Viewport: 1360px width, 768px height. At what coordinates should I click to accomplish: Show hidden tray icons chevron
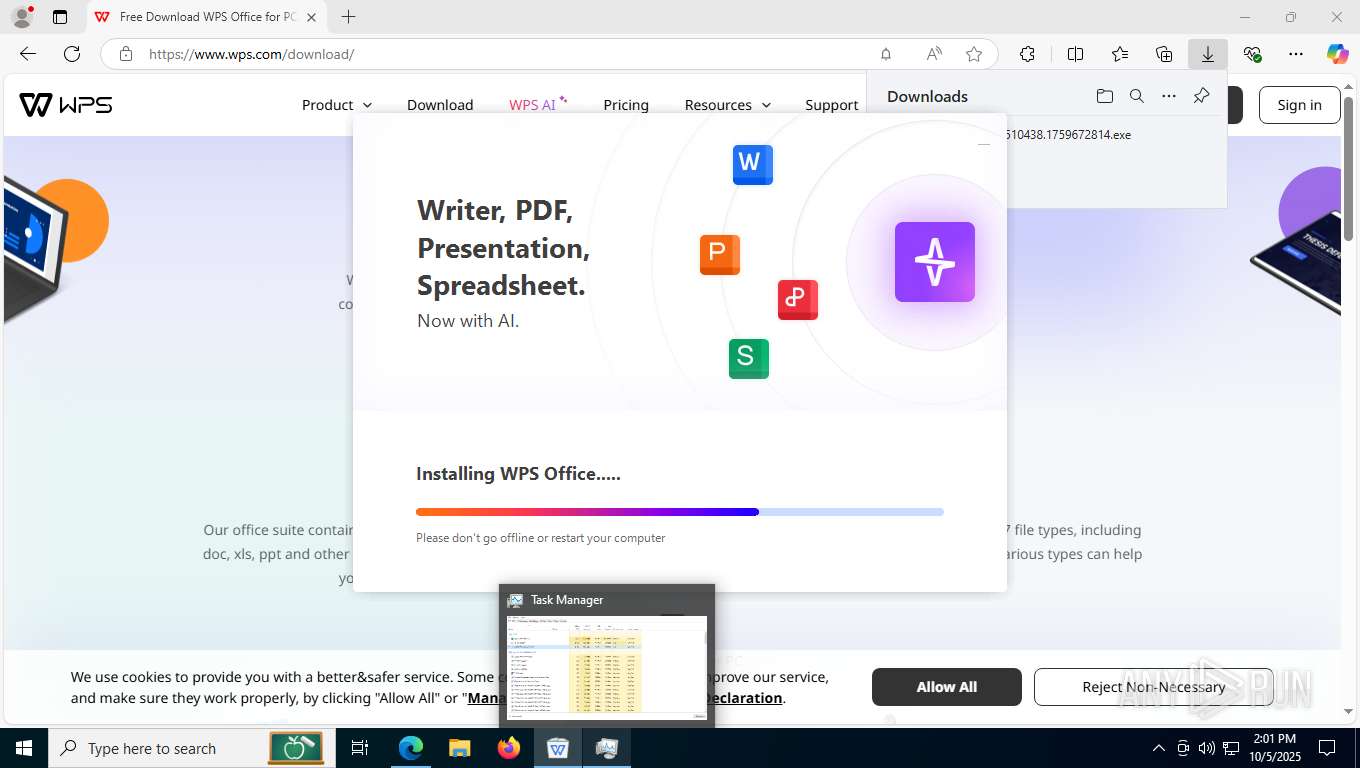pyautogui.click(x=1159, y=748)
